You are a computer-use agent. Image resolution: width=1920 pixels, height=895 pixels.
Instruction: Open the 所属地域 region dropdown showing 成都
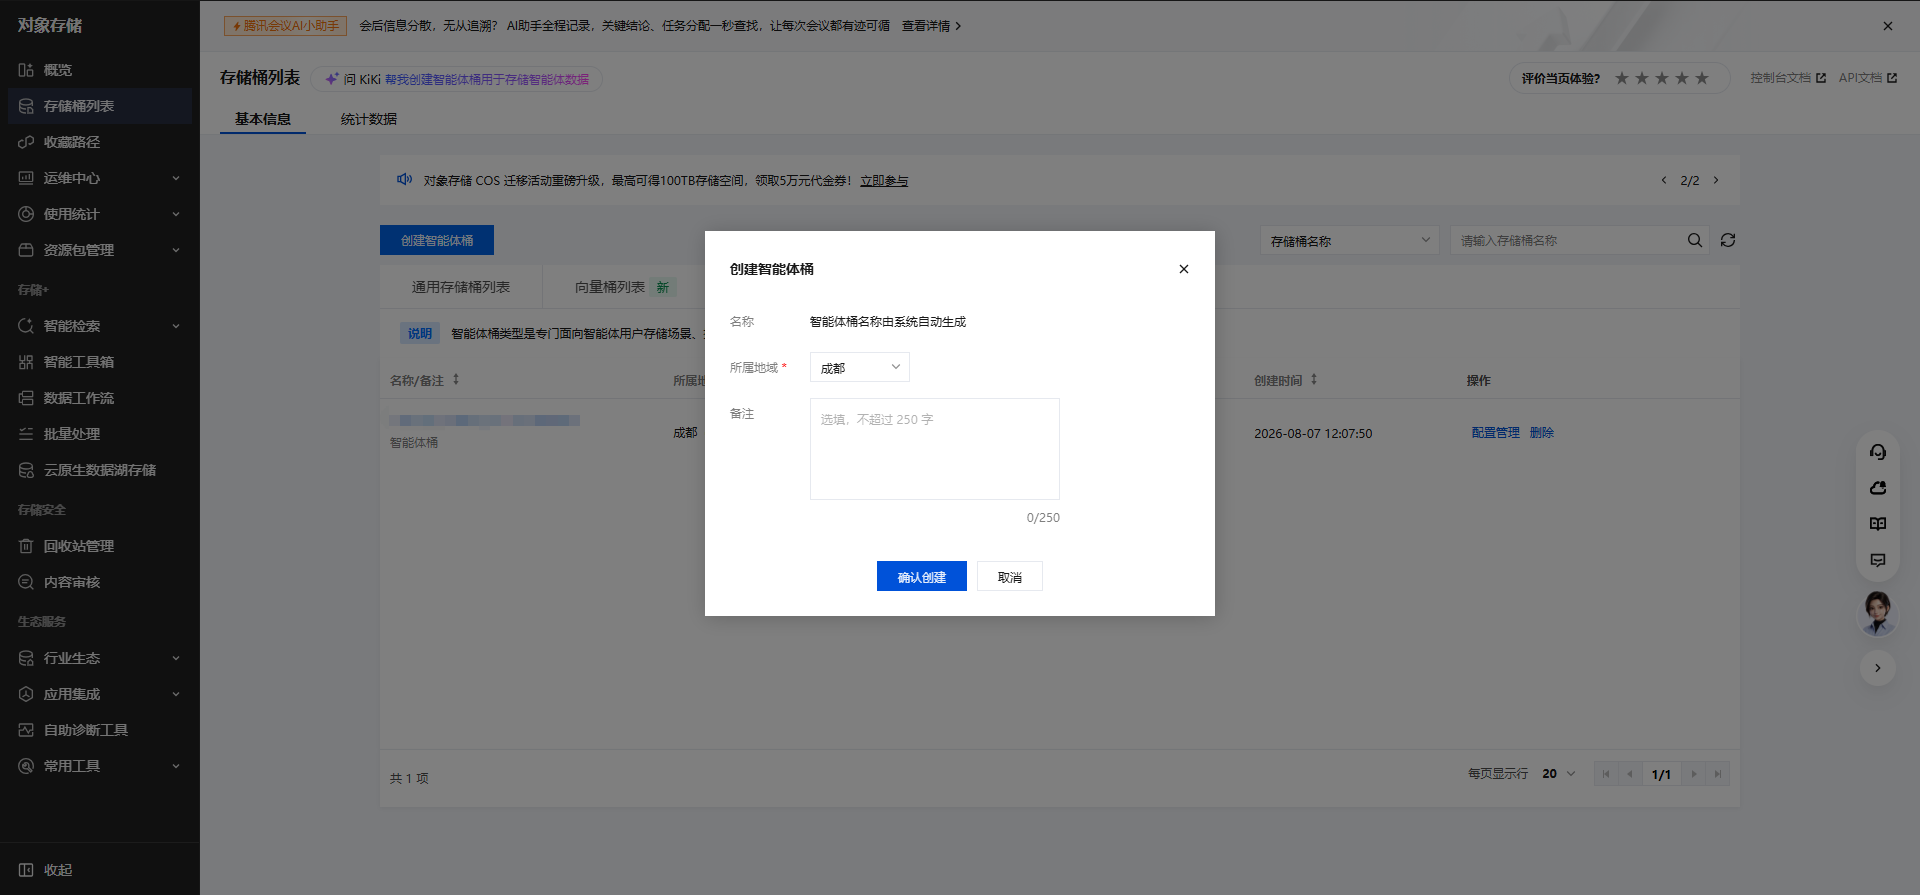860,367
